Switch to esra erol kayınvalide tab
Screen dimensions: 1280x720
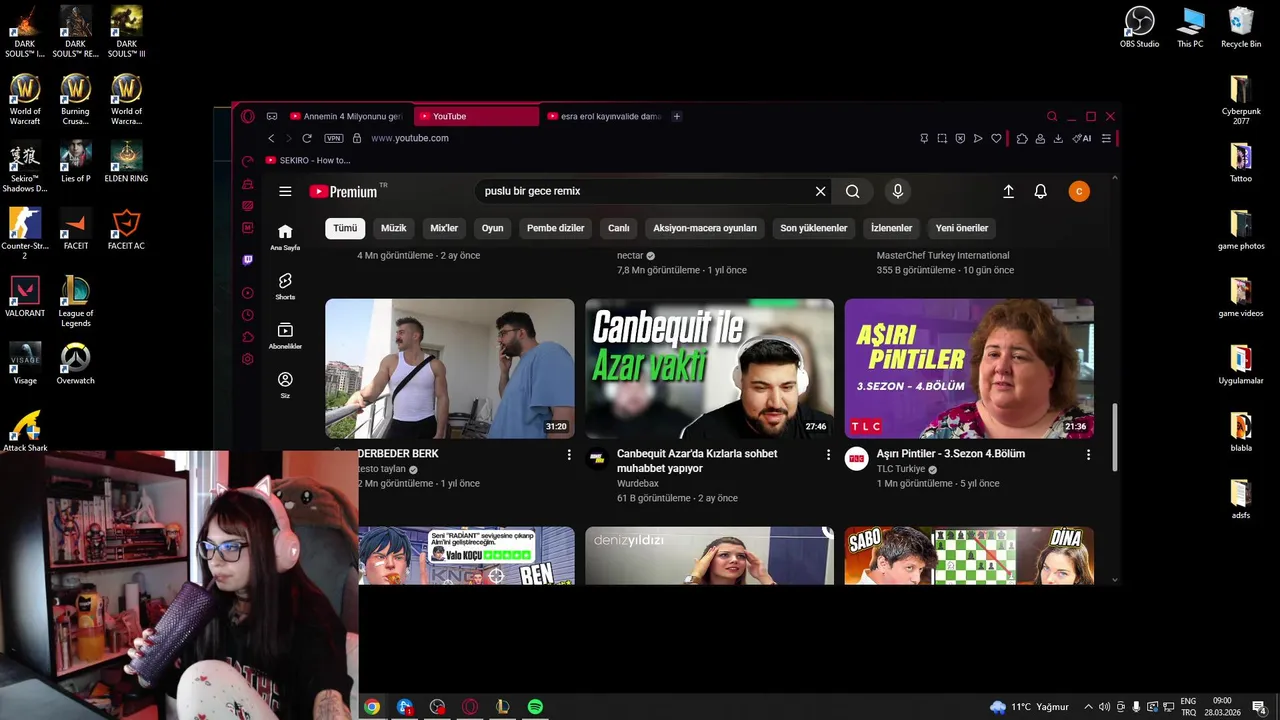coord(604,116)
